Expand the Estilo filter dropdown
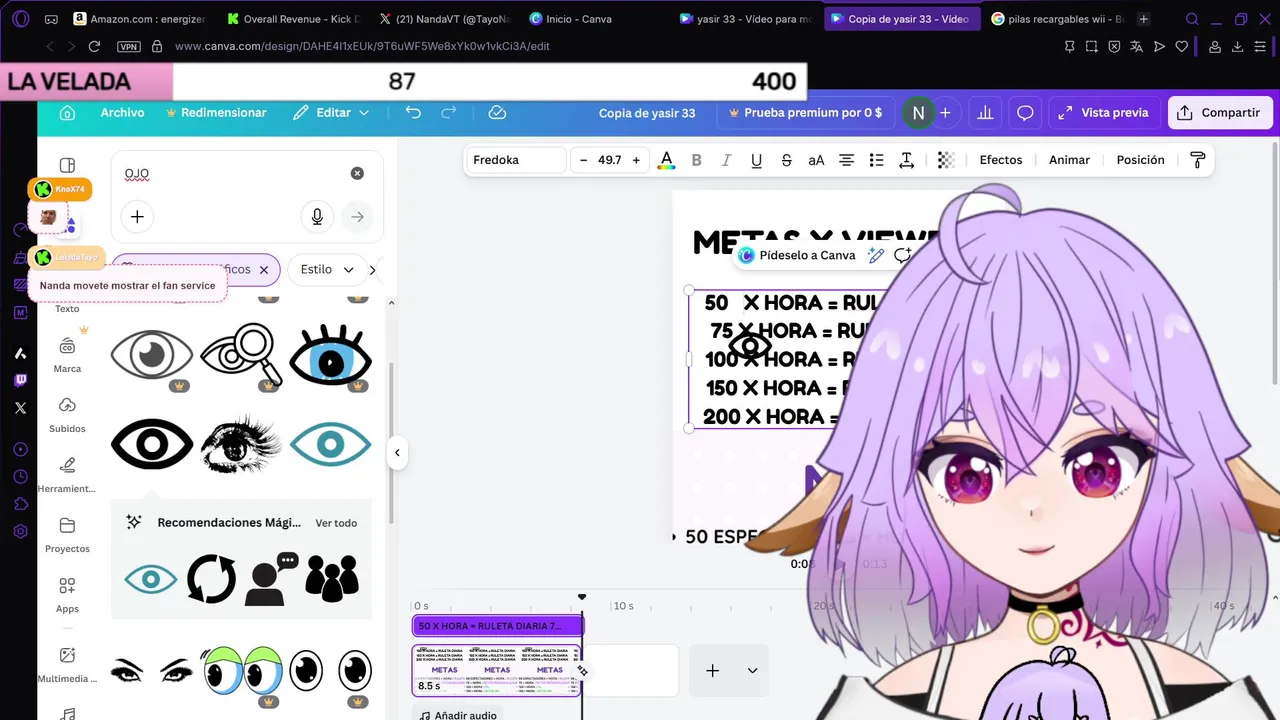Screen dimensions: 1280x720 328,270
